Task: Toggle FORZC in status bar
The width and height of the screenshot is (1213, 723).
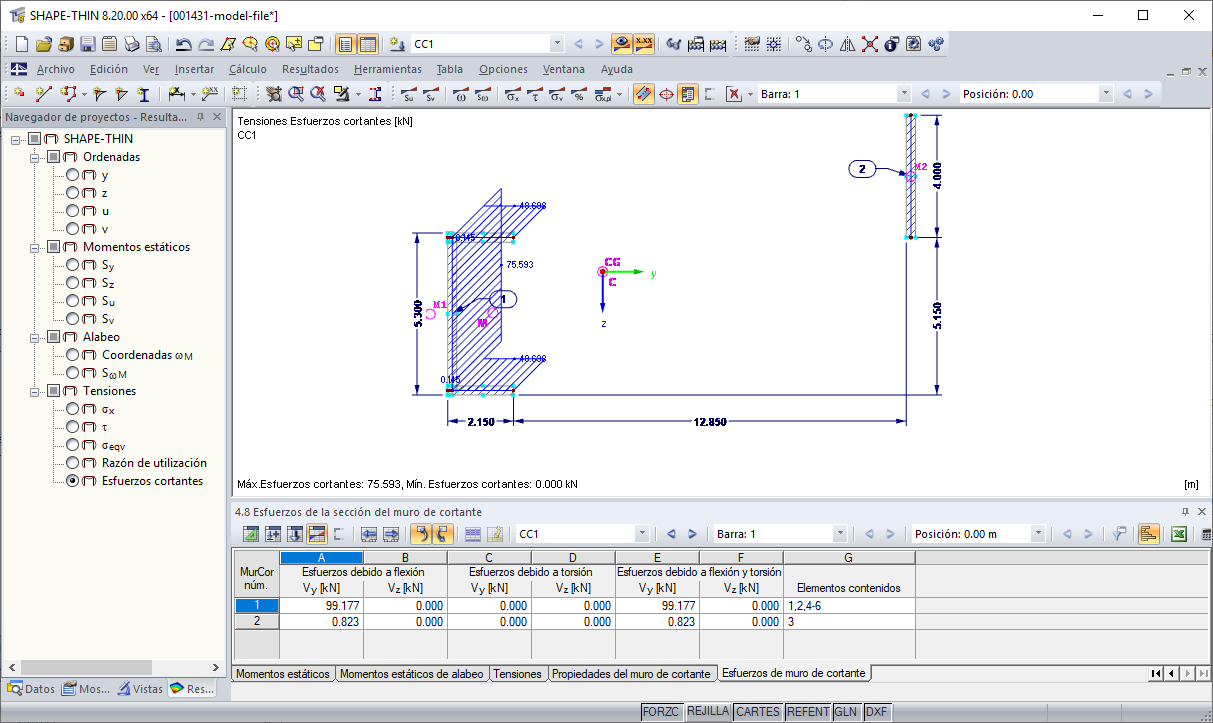Action: pyautogui.click(x=661, y=712)
